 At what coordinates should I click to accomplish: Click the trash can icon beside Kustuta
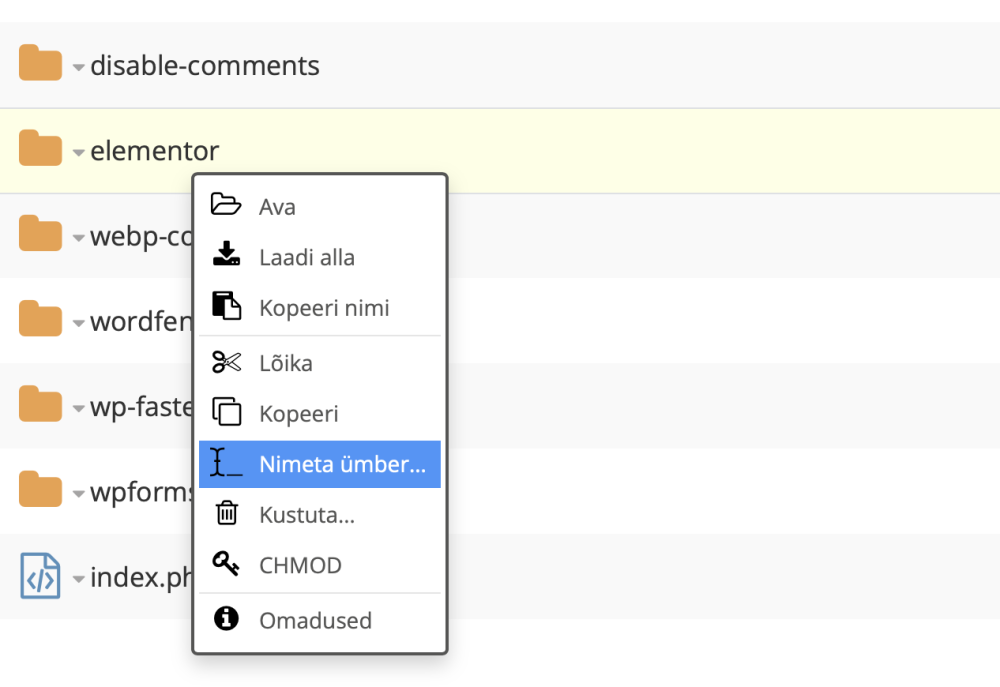click(227, 514)
